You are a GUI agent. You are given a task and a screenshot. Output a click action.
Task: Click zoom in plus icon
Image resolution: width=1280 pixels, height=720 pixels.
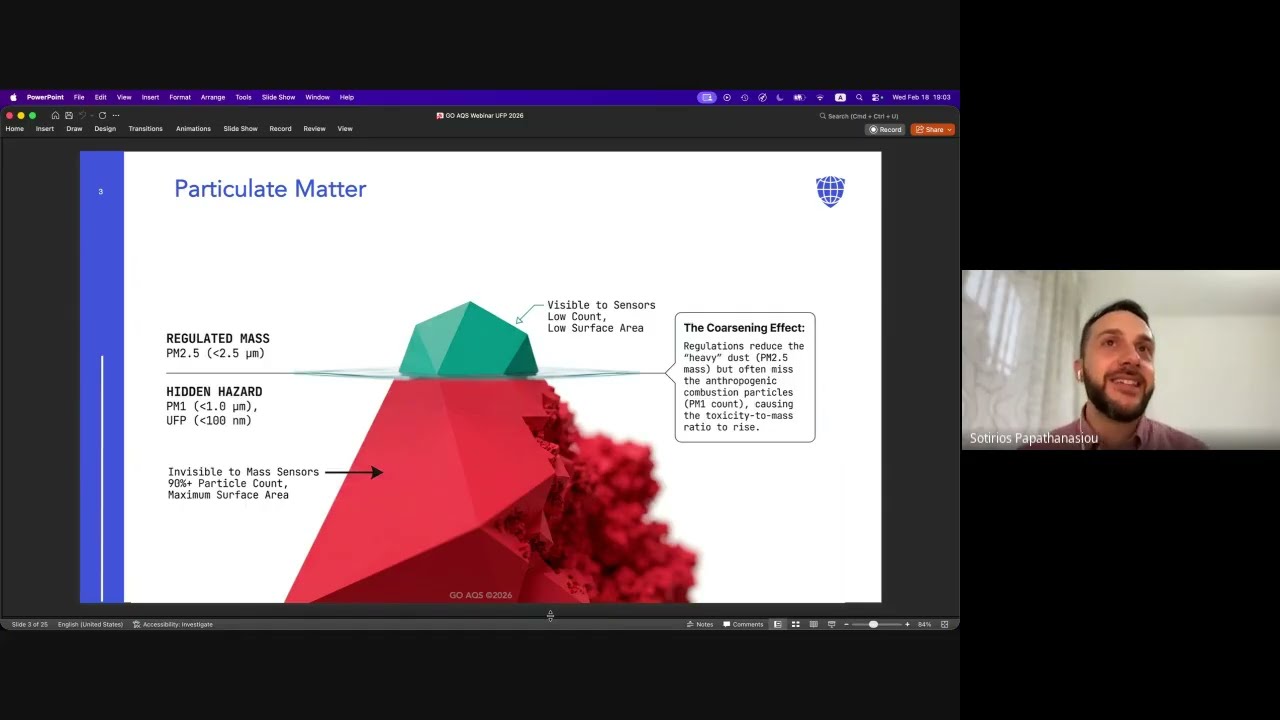coord(907,624)
